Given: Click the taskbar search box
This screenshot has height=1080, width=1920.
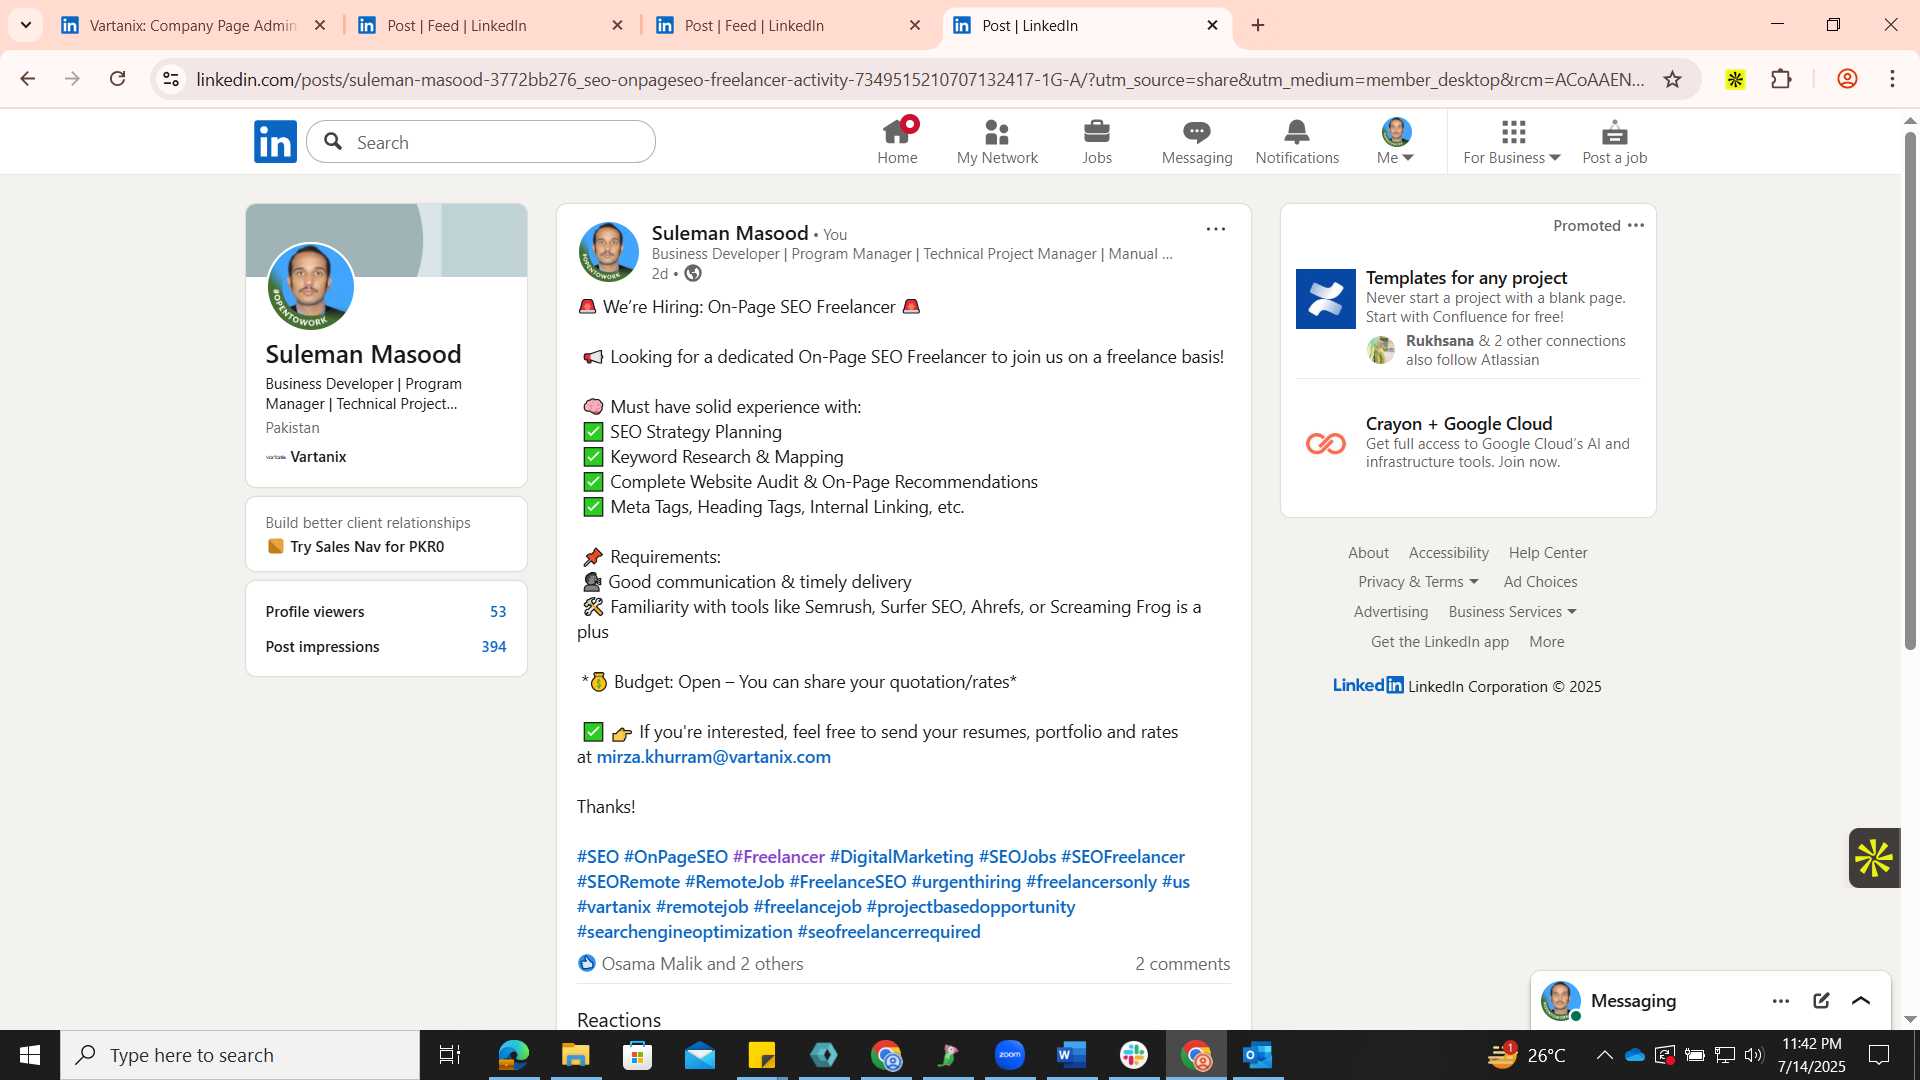Looking at the screenshot, I should pyautogui.click(x=240, y=1055).
